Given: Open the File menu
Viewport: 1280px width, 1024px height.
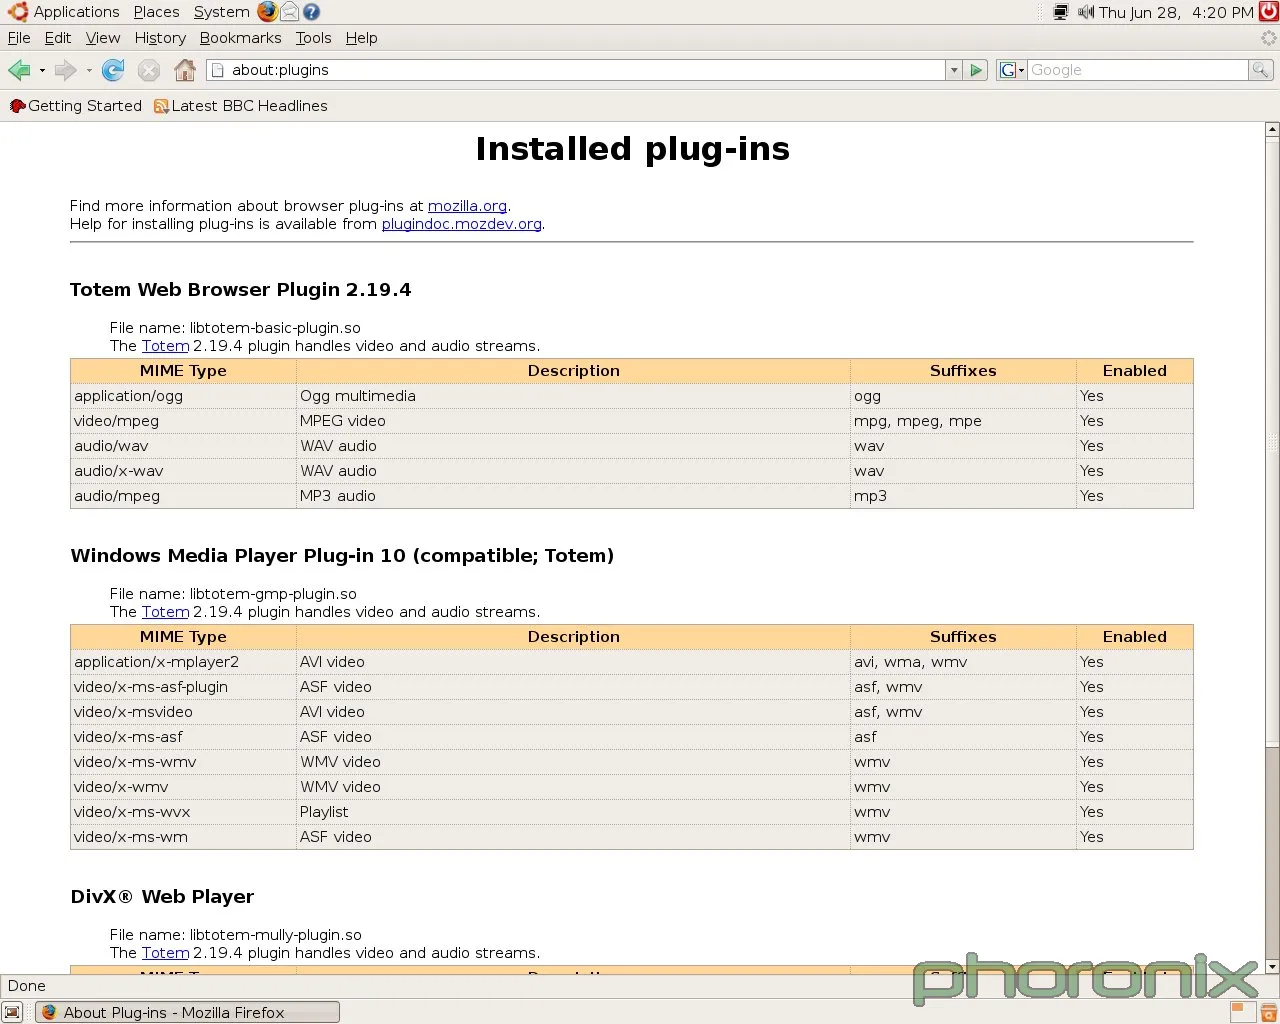Looking at the screenshot, I should [x=19, y=38].
